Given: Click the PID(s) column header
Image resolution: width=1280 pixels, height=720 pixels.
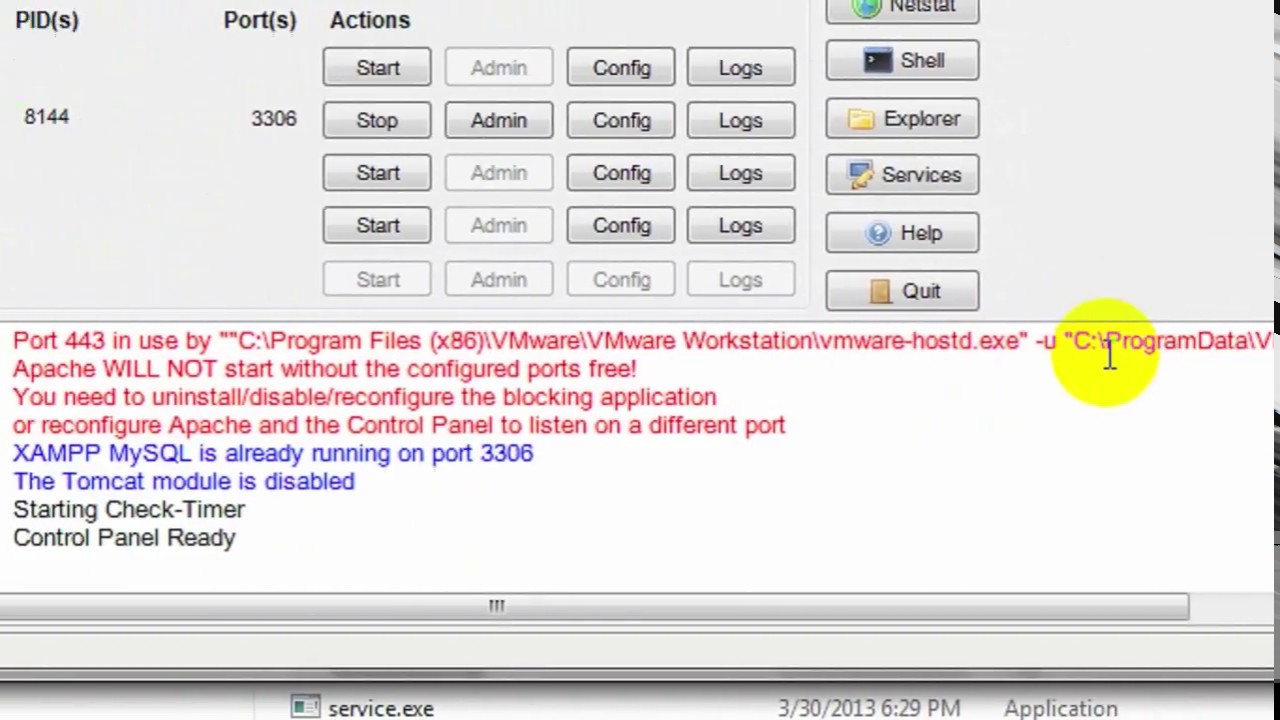Looking at the screenshot, I should (47, 20).
